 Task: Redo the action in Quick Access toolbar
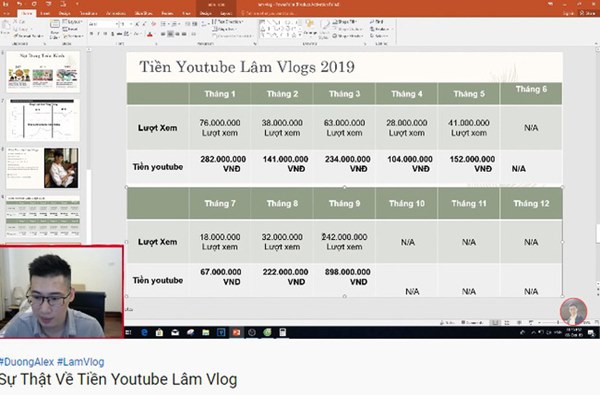click(x=34, y=4)
